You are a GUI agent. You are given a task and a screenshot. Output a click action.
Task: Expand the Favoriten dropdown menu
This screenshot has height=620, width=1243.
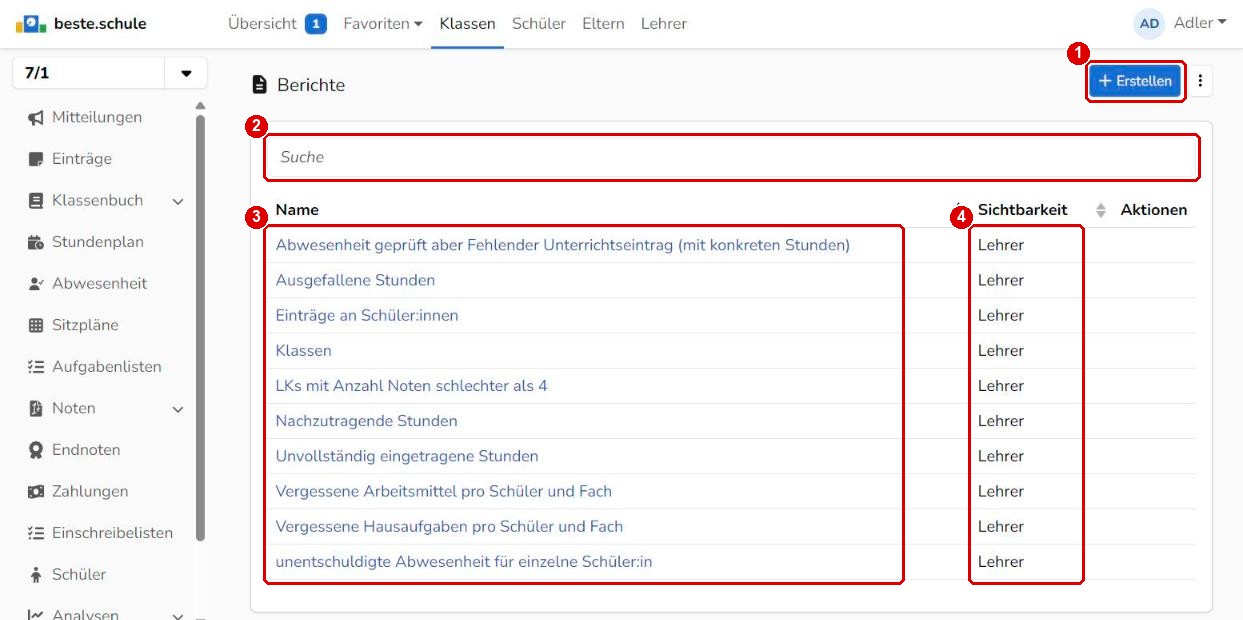point(382,23)
